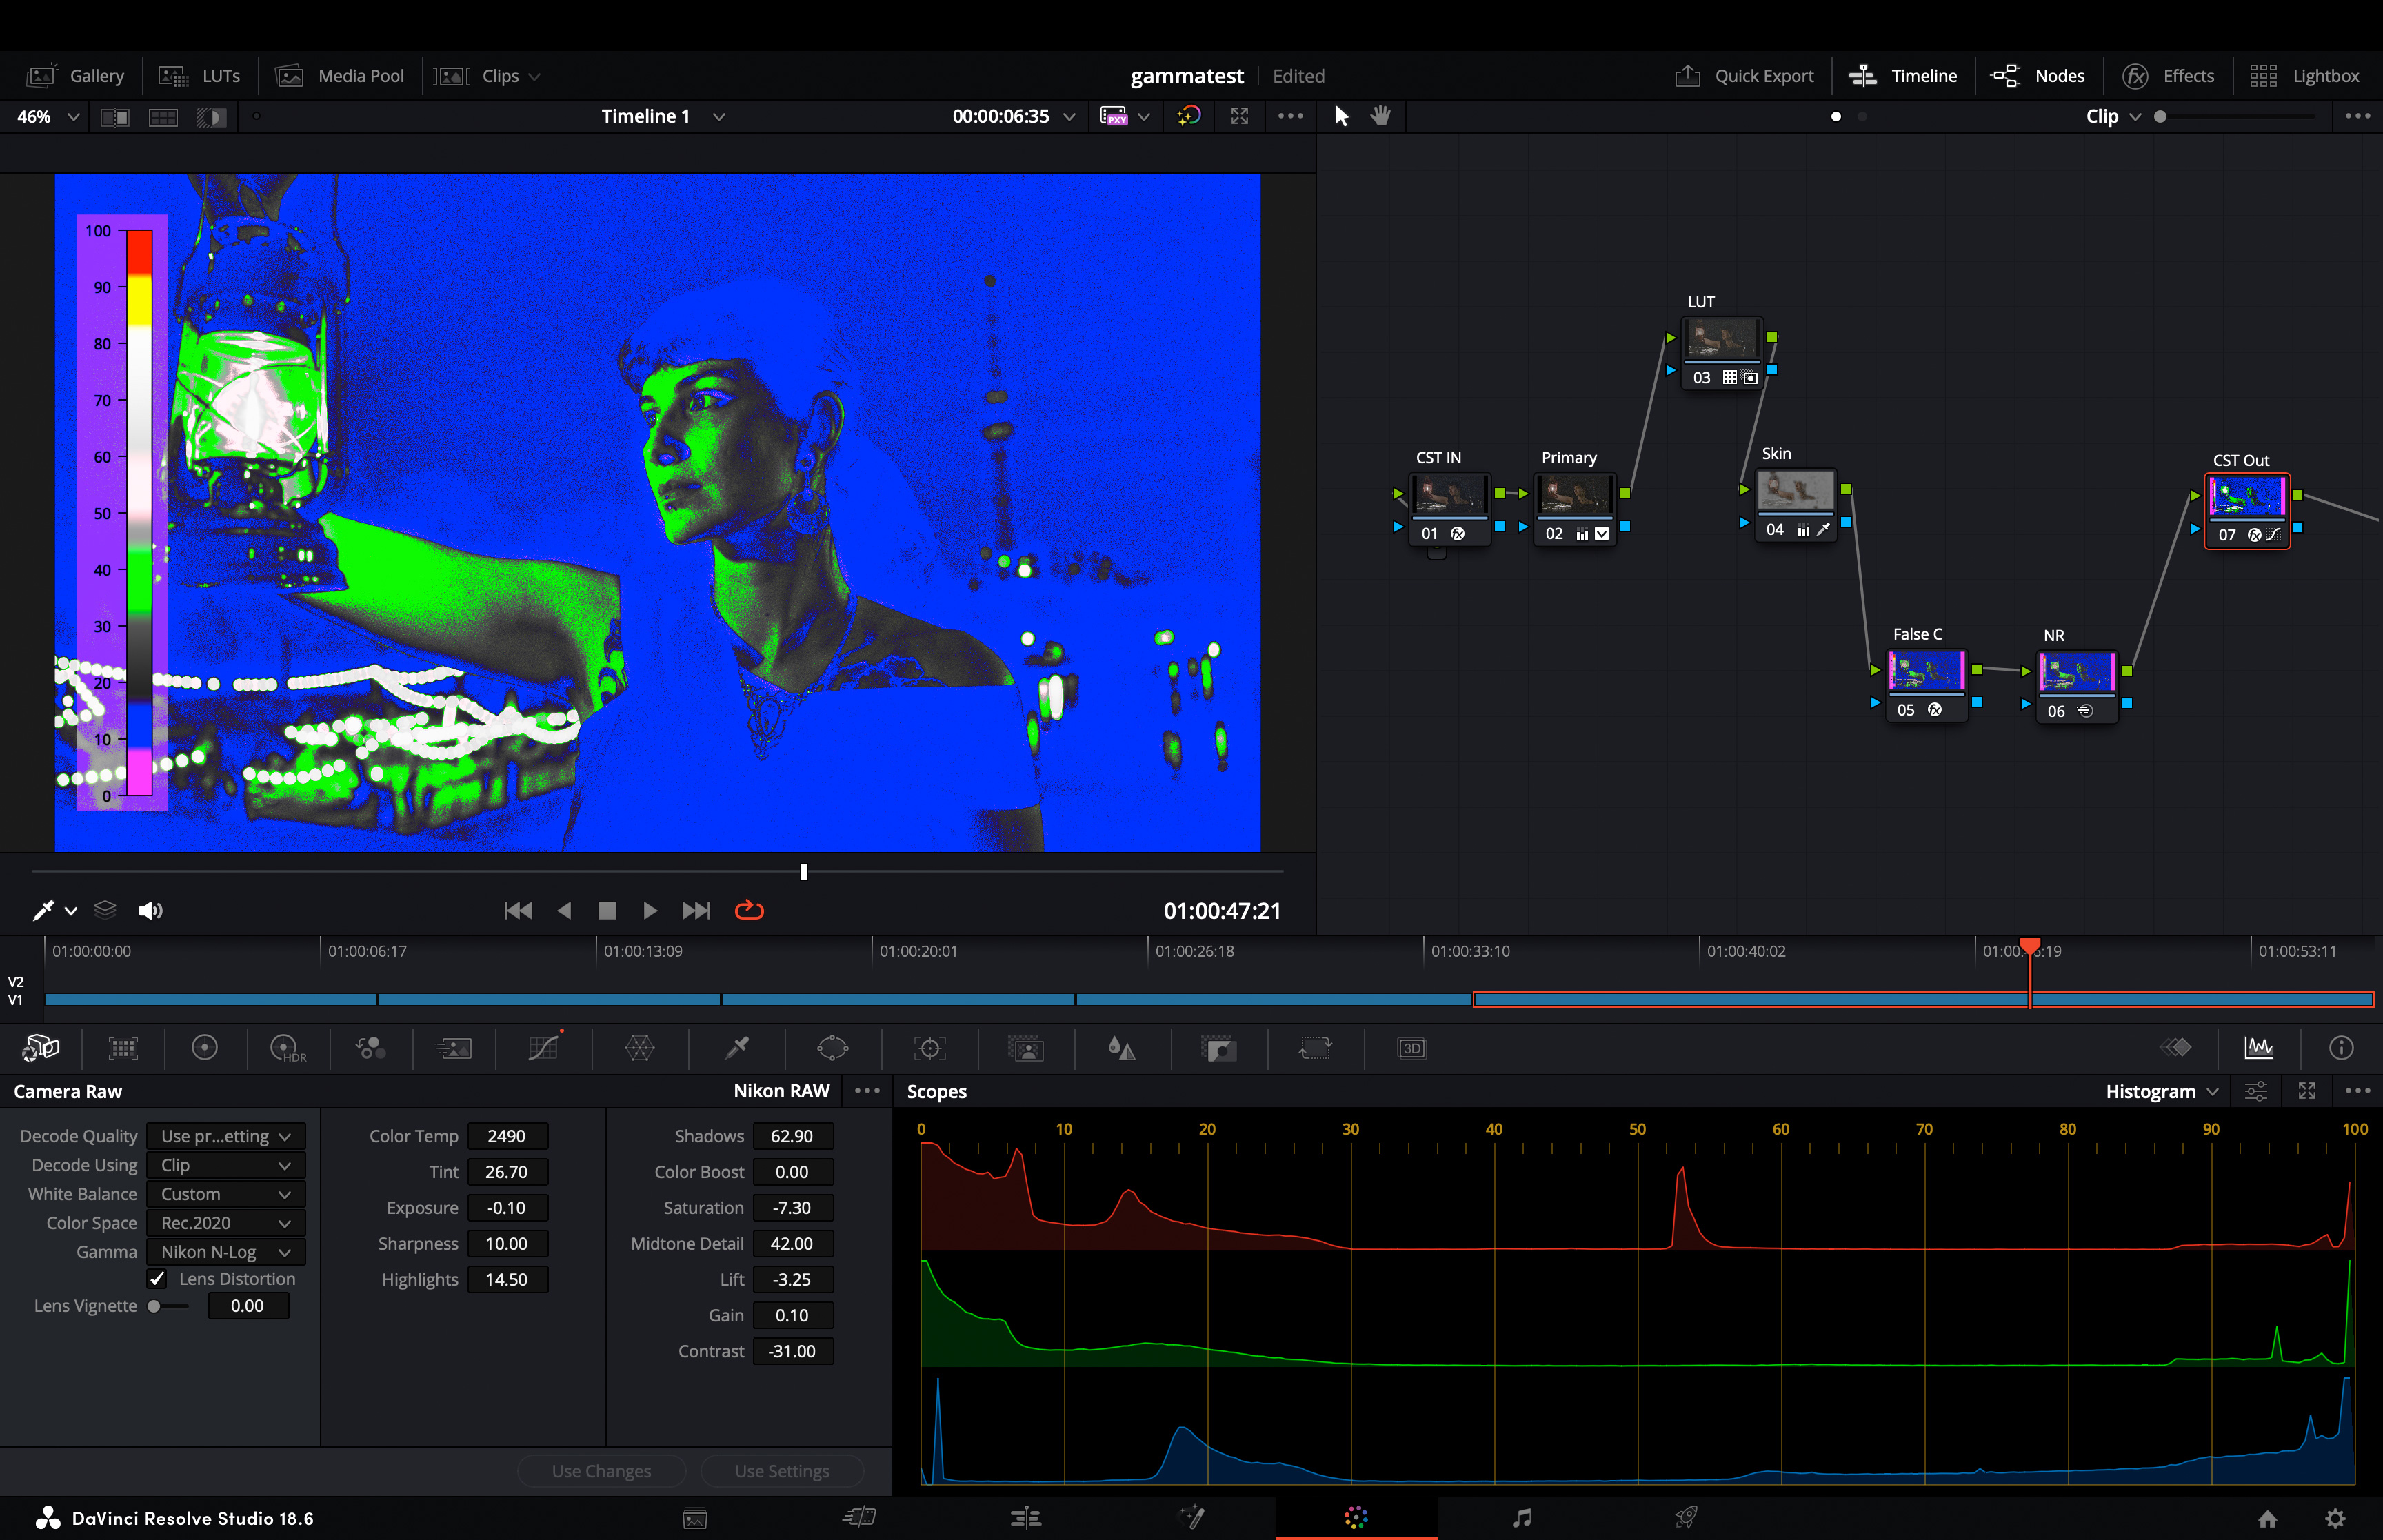
Task: Switch to the Edit page
Action: (x=1025, y=1518)
